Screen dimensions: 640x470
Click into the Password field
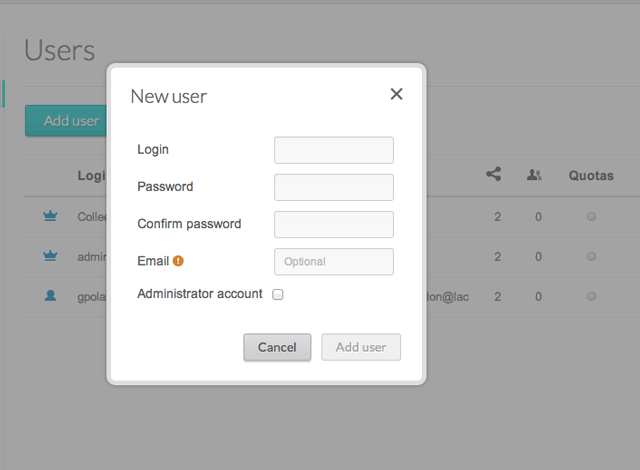(x=333, y=187)
